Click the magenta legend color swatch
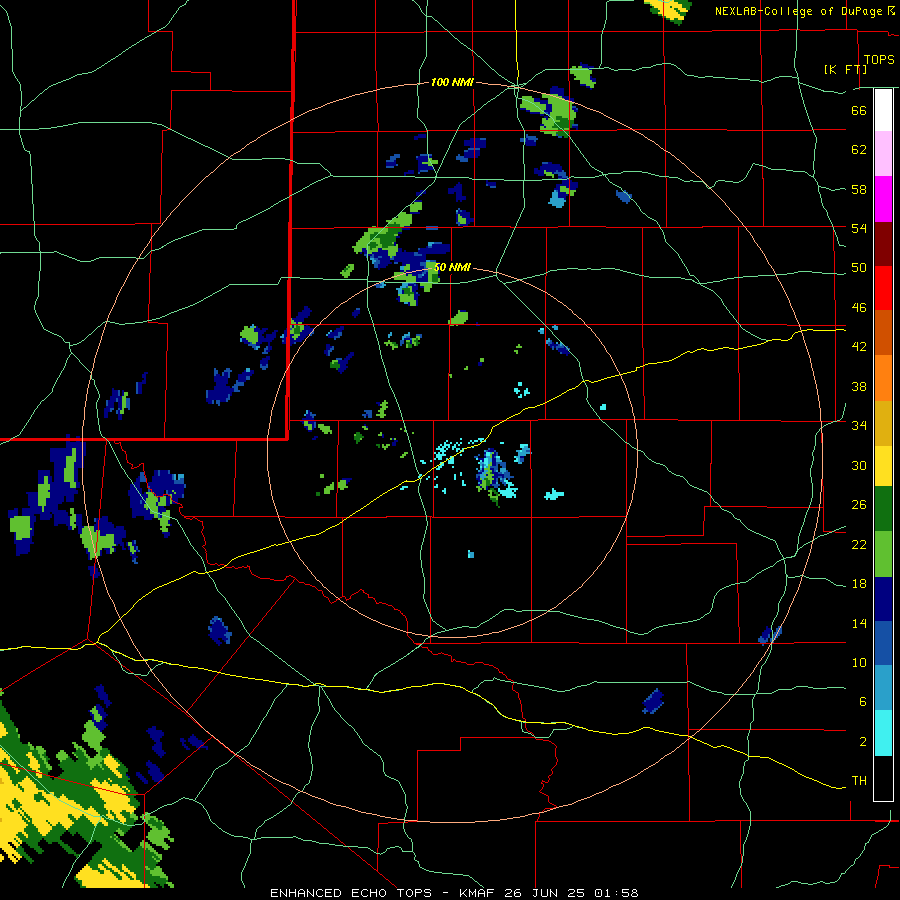900x900 pixels. 883,199
